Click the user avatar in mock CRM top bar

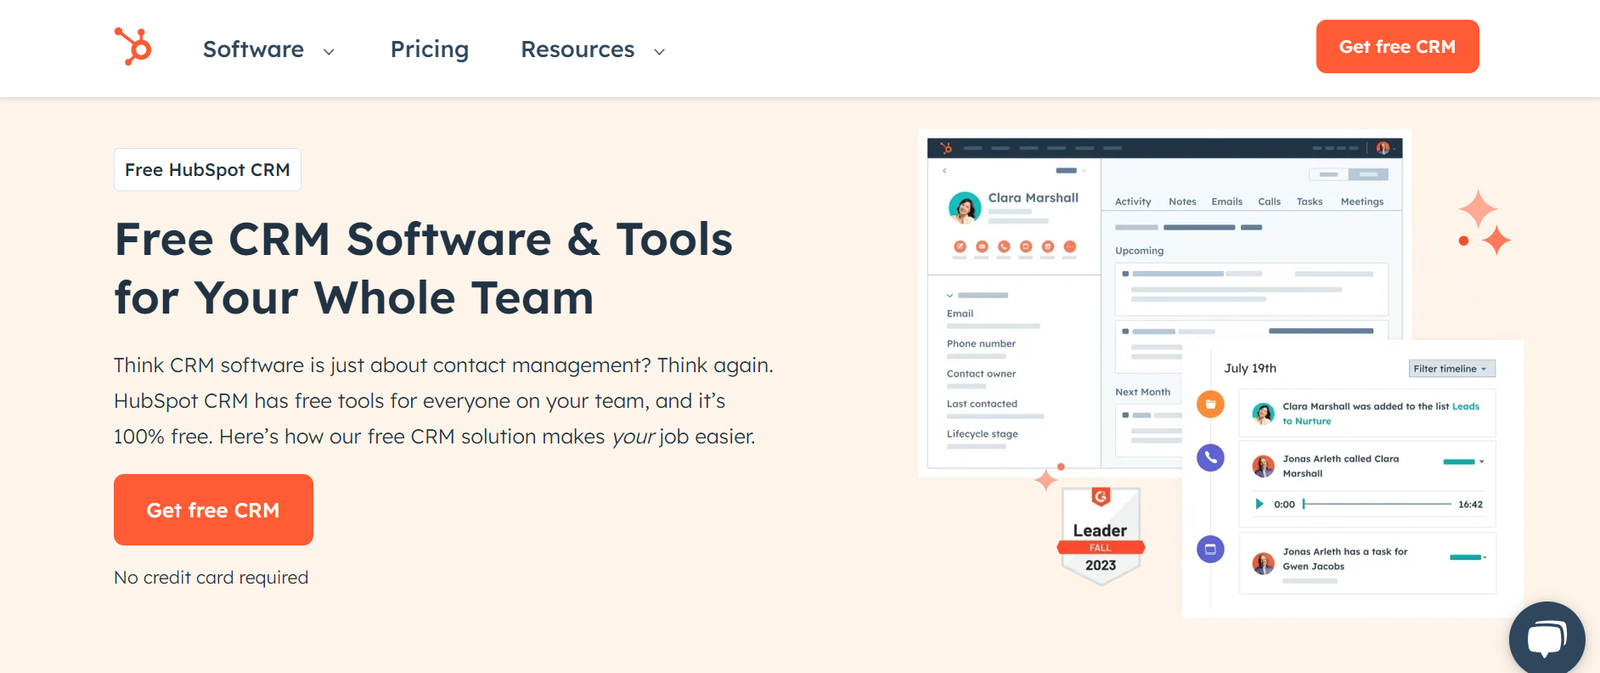coord(1383,148)
